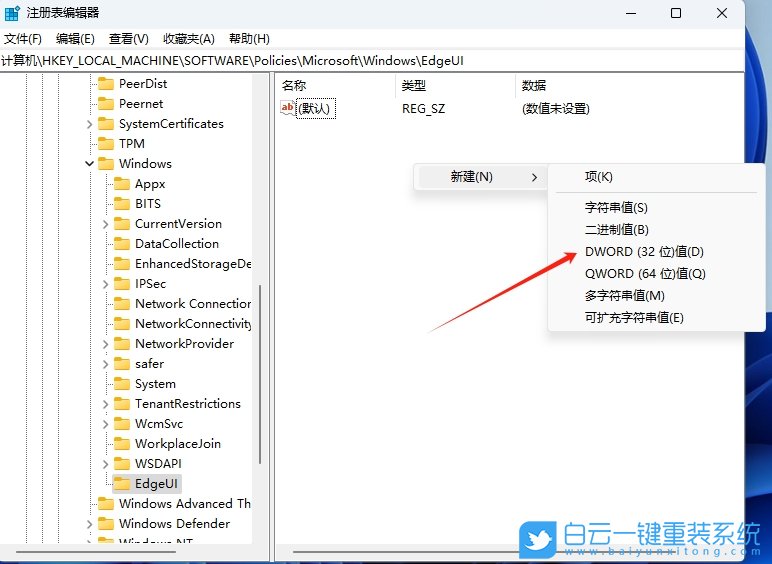This screenshot has height=564, width=772.
Task: Expand the TenantRestrictions tree node
Action: 105,405
